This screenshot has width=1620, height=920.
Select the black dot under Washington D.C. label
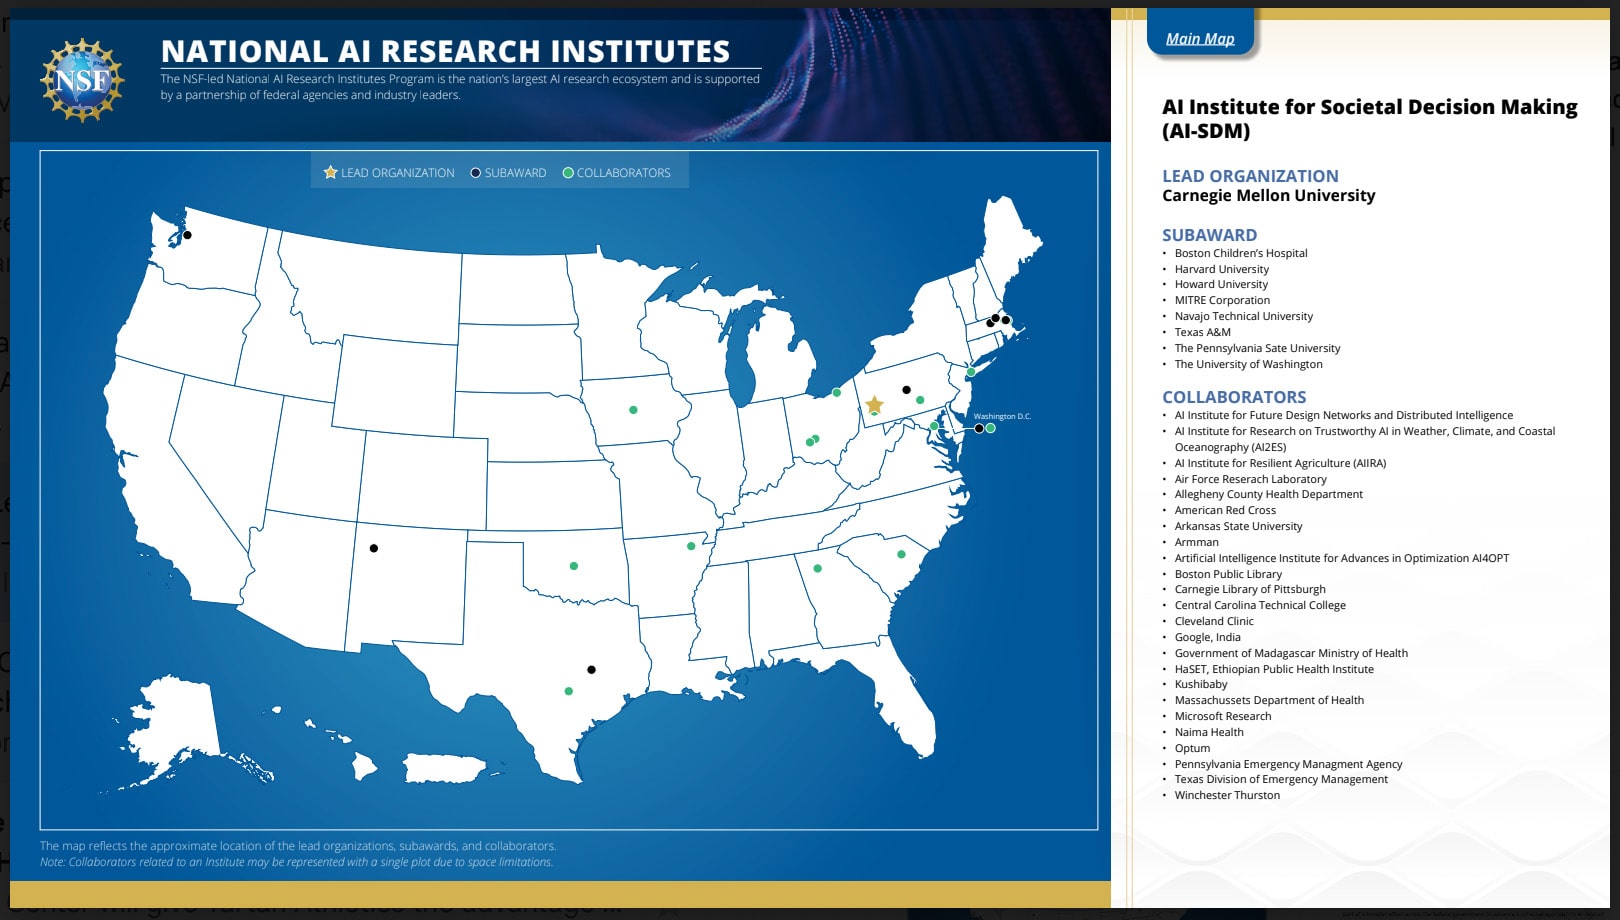tap(979, 428)
